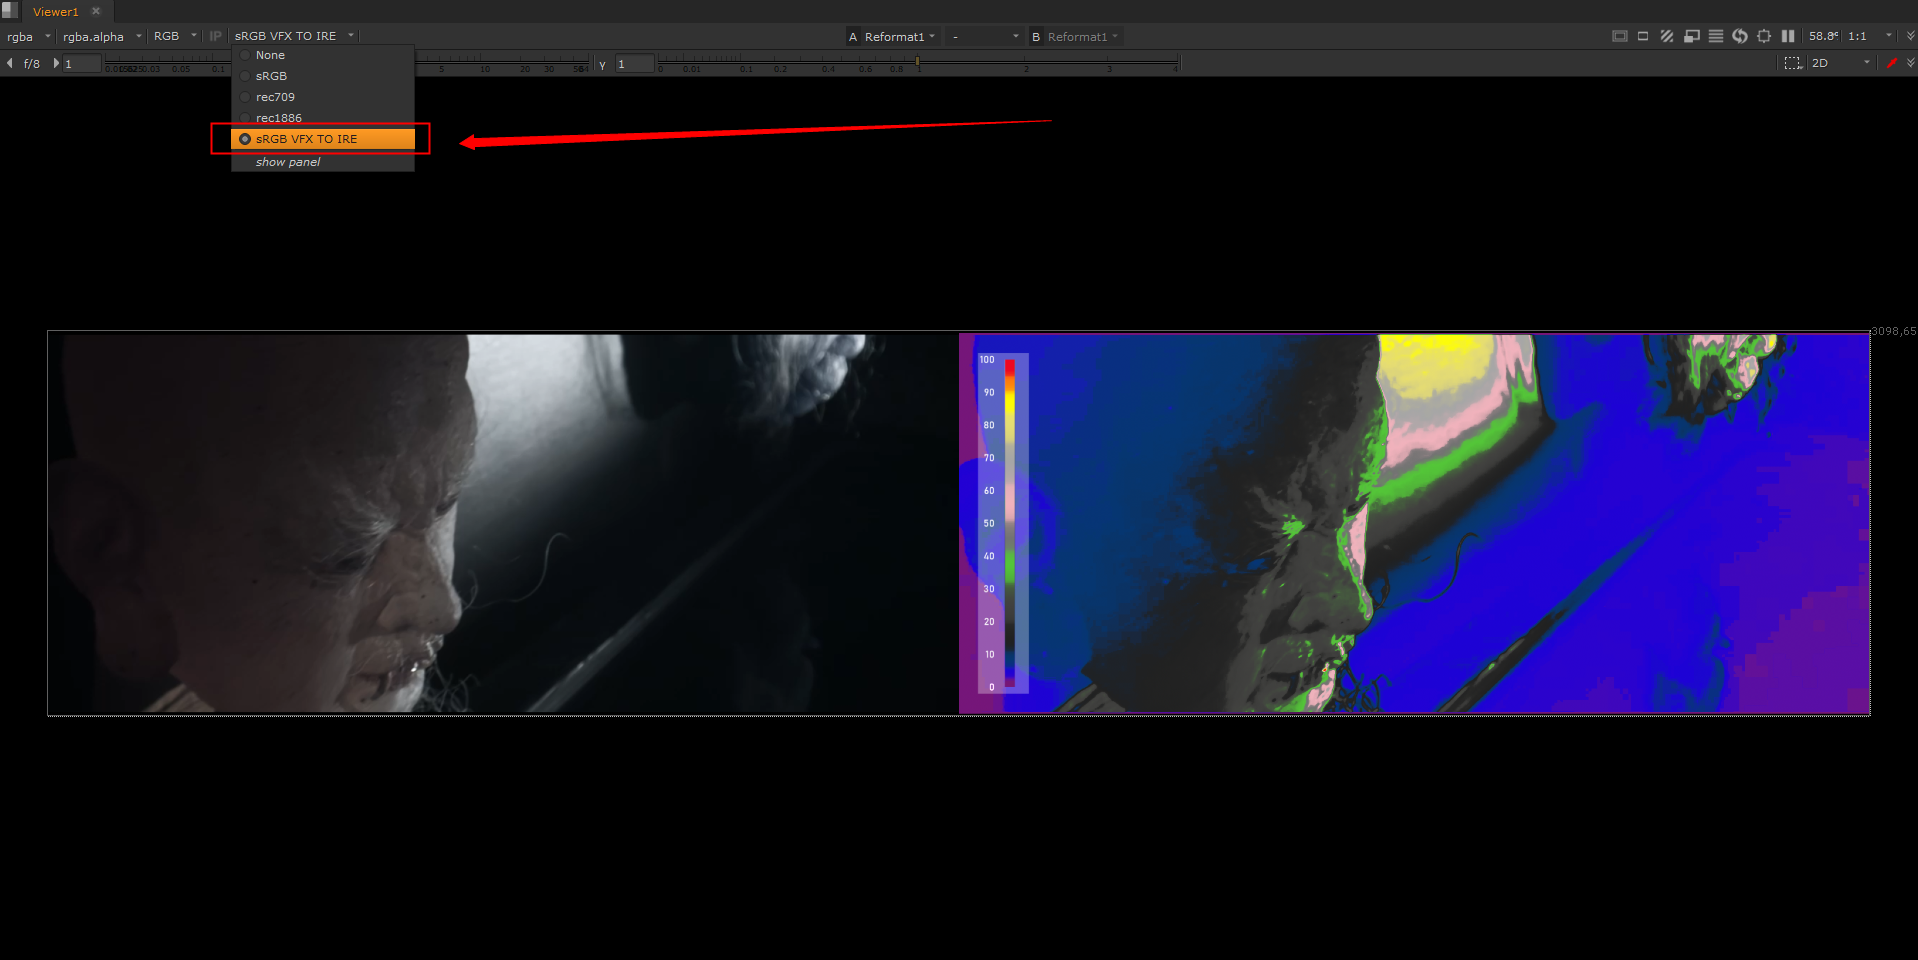Toggle the proxy mode icon
The width and height of the screenshot is (1918, 960).
(1691, 36)
